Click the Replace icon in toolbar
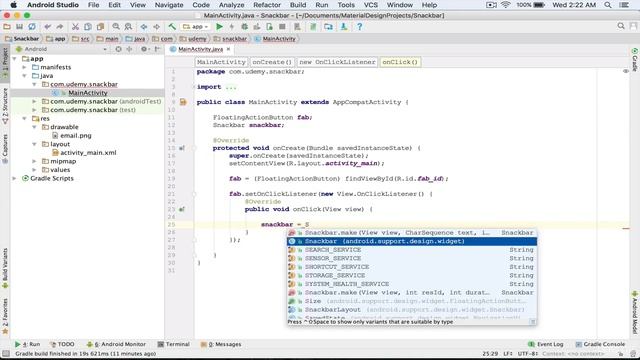Viewport: 640px width, 360px height. pos(128,27)
